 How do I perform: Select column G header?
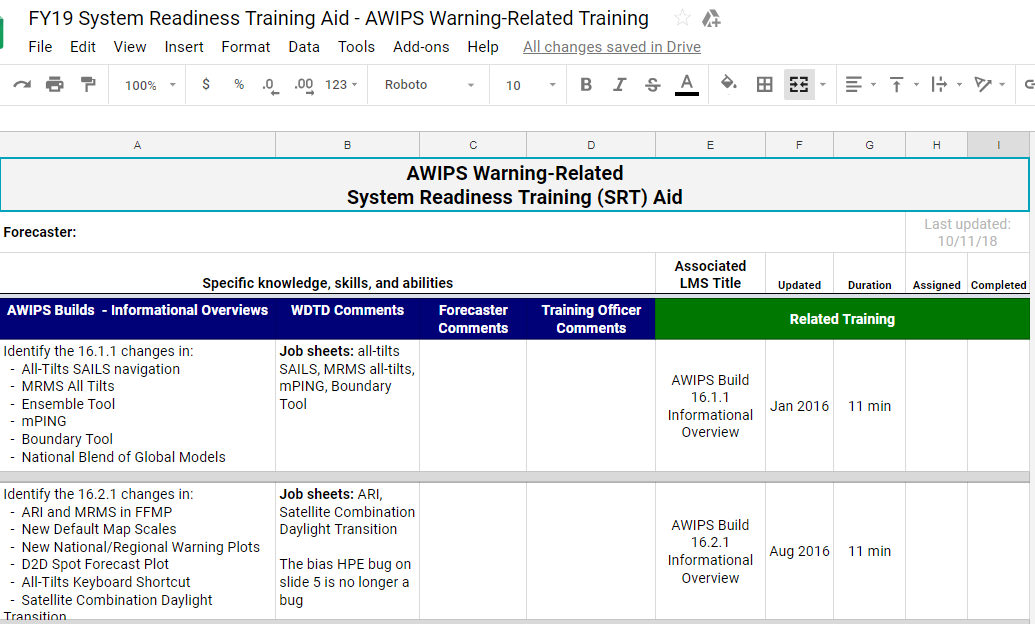click(869, 145)
